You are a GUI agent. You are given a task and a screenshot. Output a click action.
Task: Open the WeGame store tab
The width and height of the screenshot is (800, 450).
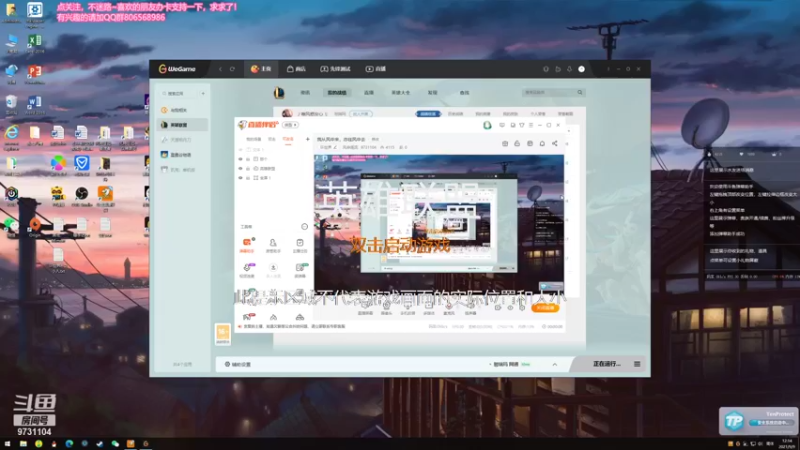point(296,69)
